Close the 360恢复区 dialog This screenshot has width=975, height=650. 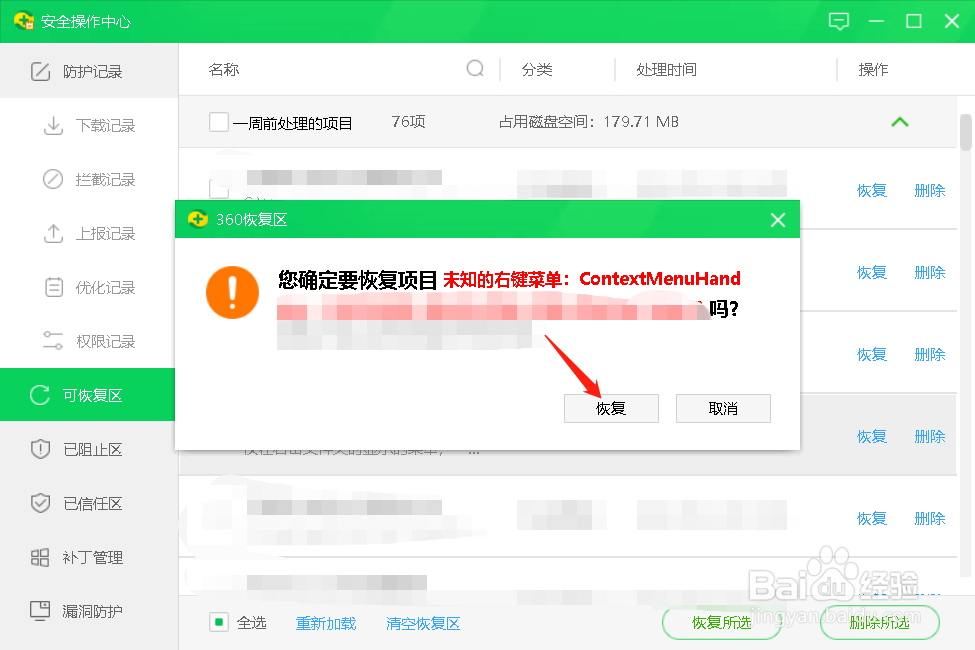(x=778, y=220)
